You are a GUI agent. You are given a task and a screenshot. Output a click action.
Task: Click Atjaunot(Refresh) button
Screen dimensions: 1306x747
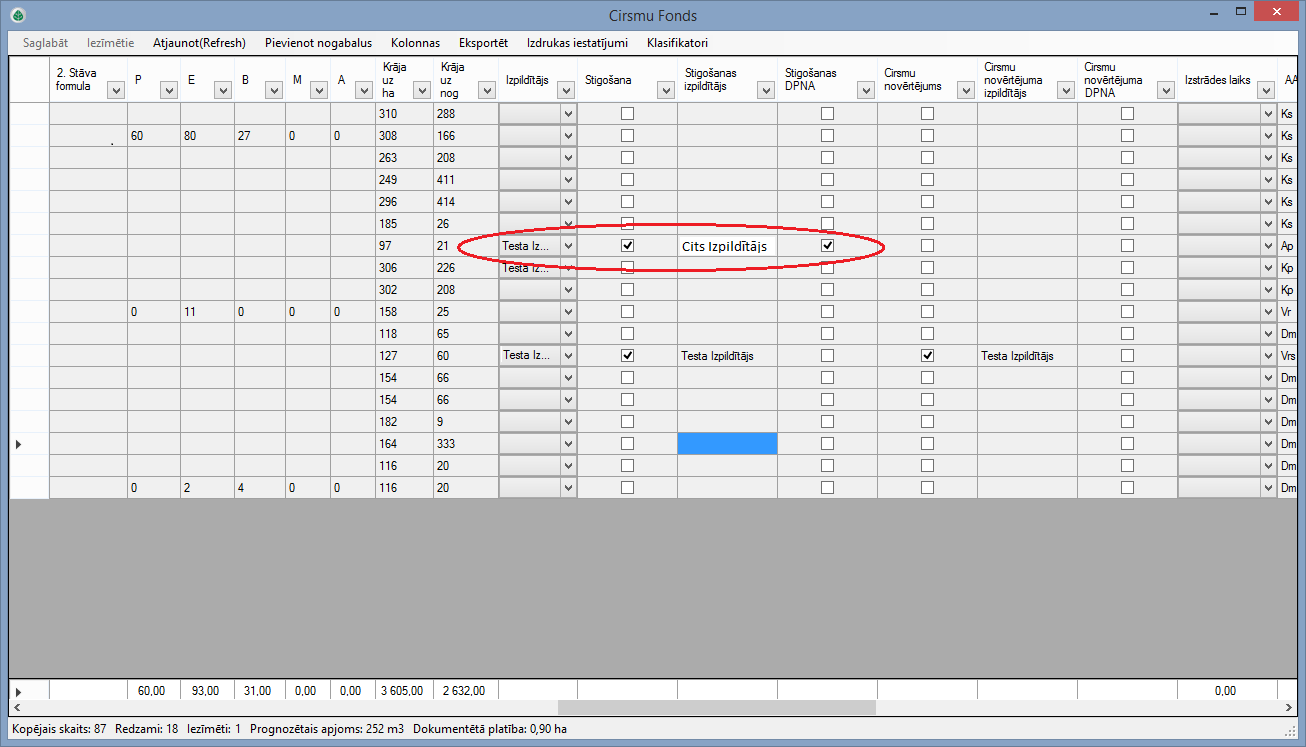[x=199, y=43]
